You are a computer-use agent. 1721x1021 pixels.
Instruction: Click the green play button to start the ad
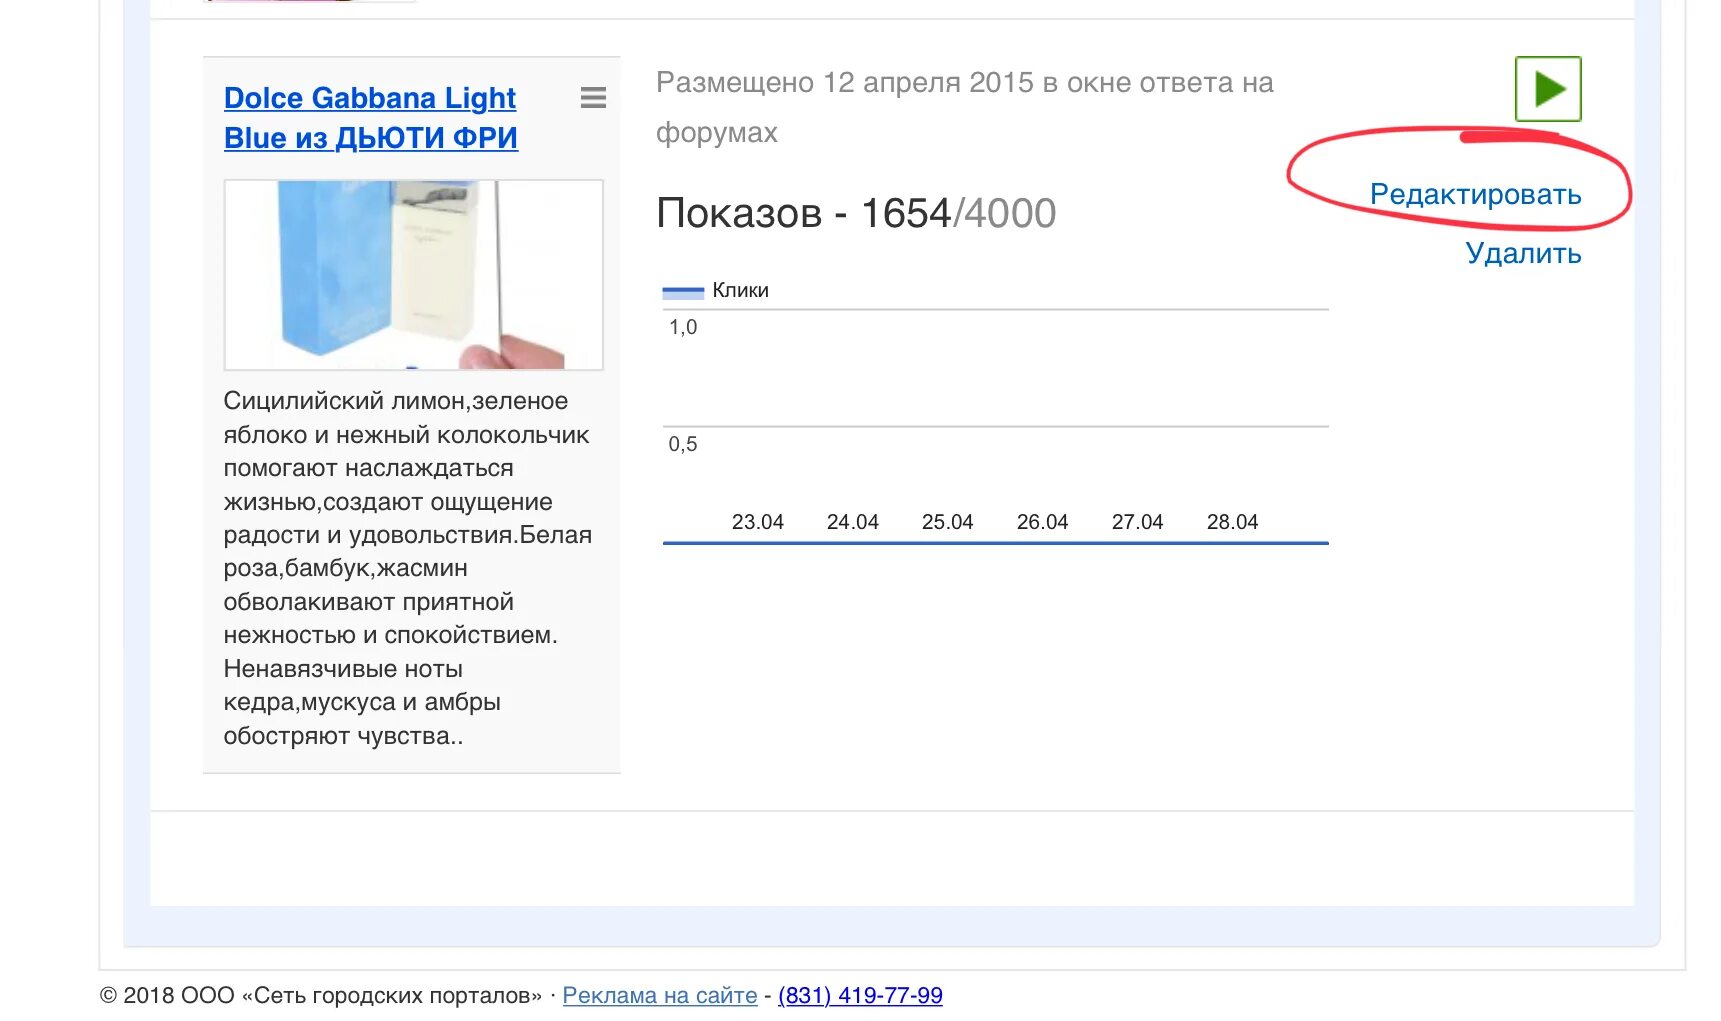(x=1548, y=89)
